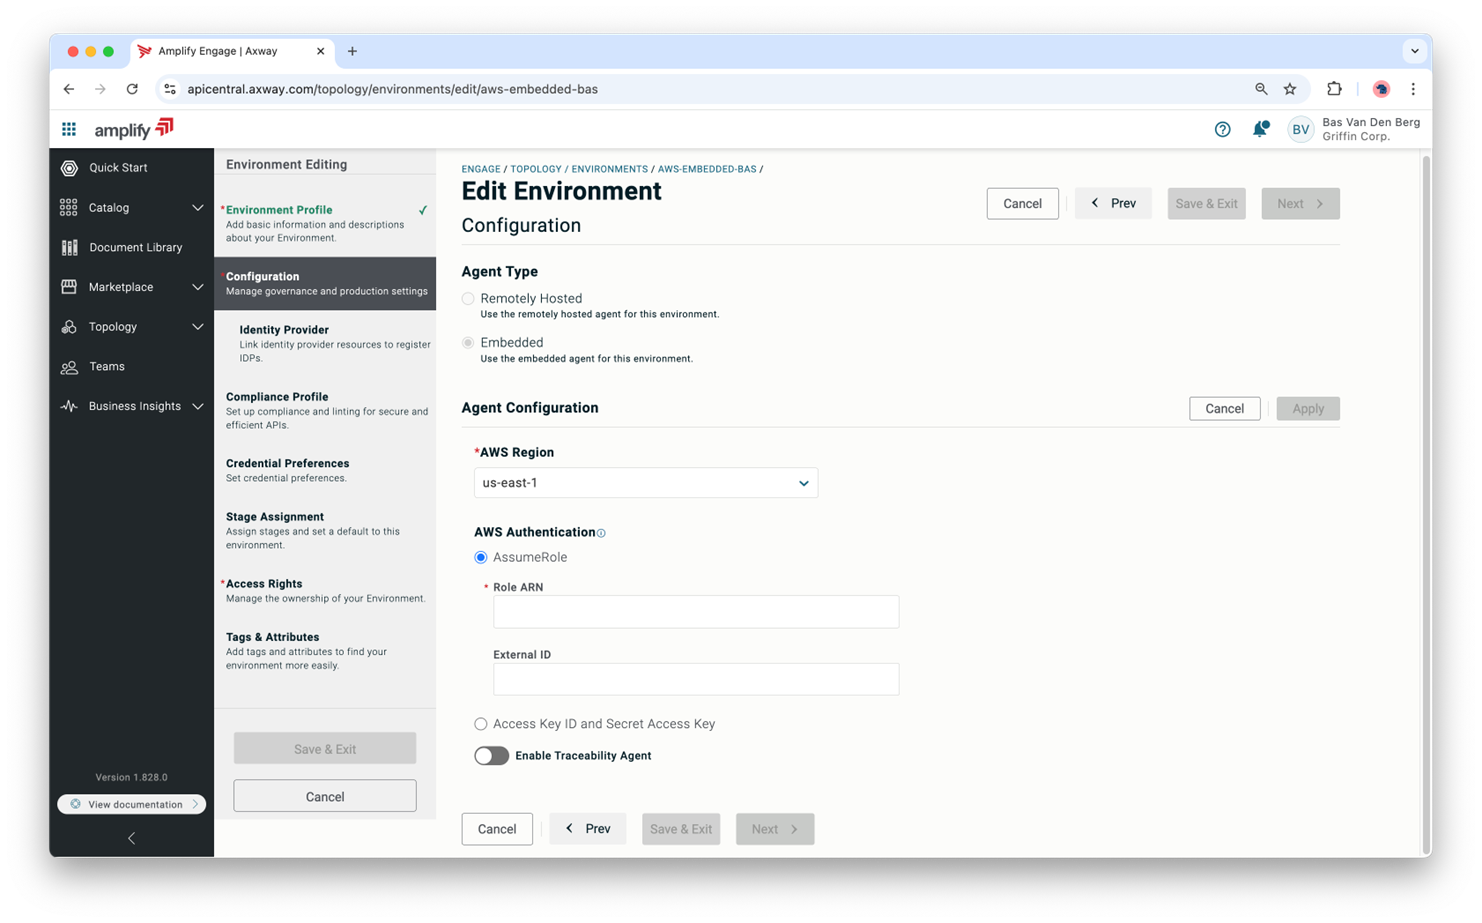Click the Teams sidebar icon
Screen dimensions: 1482x923
point(69,367)
